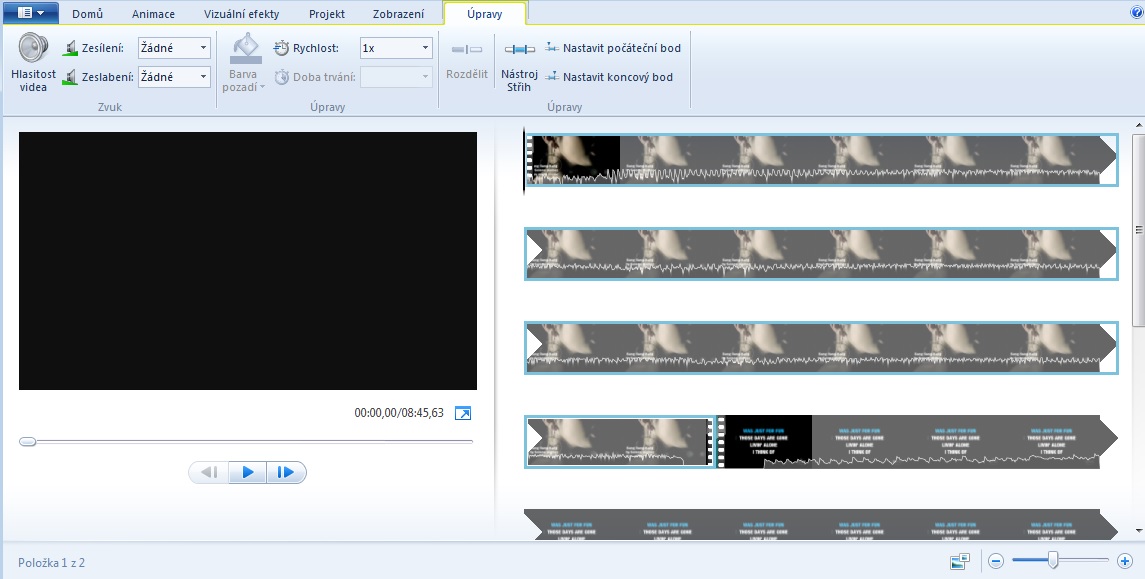The width and height of the screenshot is (1145, 579).
Task: Click the storyboard scroll up arrow
Action: pos(1138,124)
